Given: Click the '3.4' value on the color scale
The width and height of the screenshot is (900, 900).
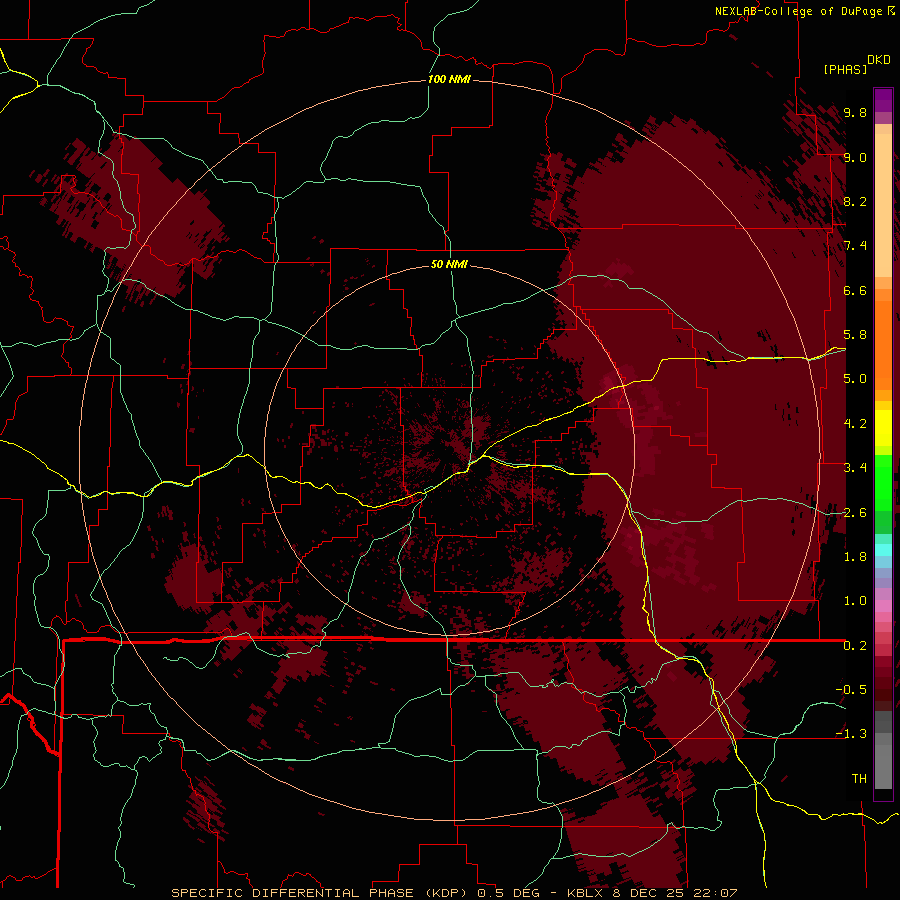Looking at the screenshot, I should pos(855,468).
